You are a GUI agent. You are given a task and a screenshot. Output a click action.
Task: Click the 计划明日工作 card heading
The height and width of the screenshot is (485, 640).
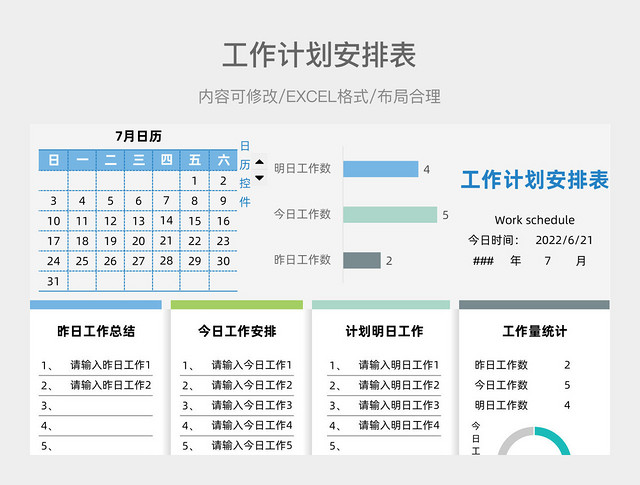[384, 331]
